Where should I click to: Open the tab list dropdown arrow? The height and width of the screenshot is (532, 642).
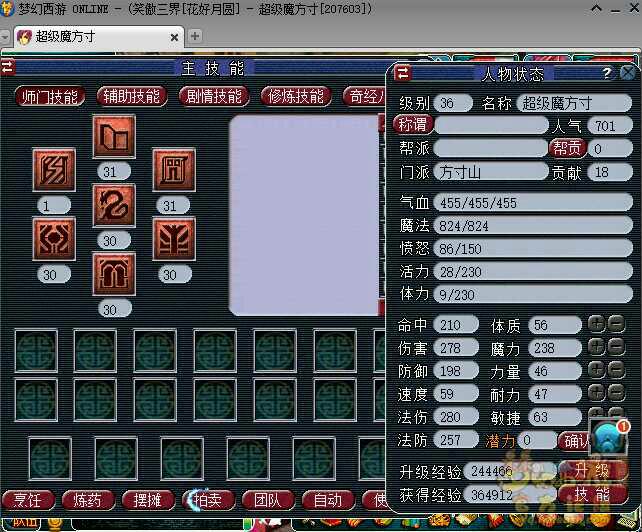click(5, 37)
